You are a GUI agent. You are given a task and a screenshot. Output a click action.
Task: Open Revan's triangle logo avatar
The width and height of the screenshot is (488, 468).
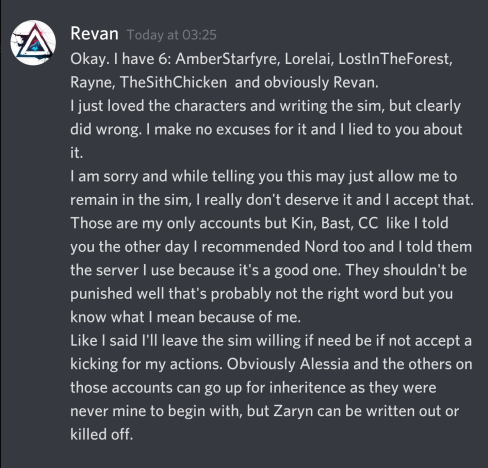pyautogui.click(x=33, y=42)
